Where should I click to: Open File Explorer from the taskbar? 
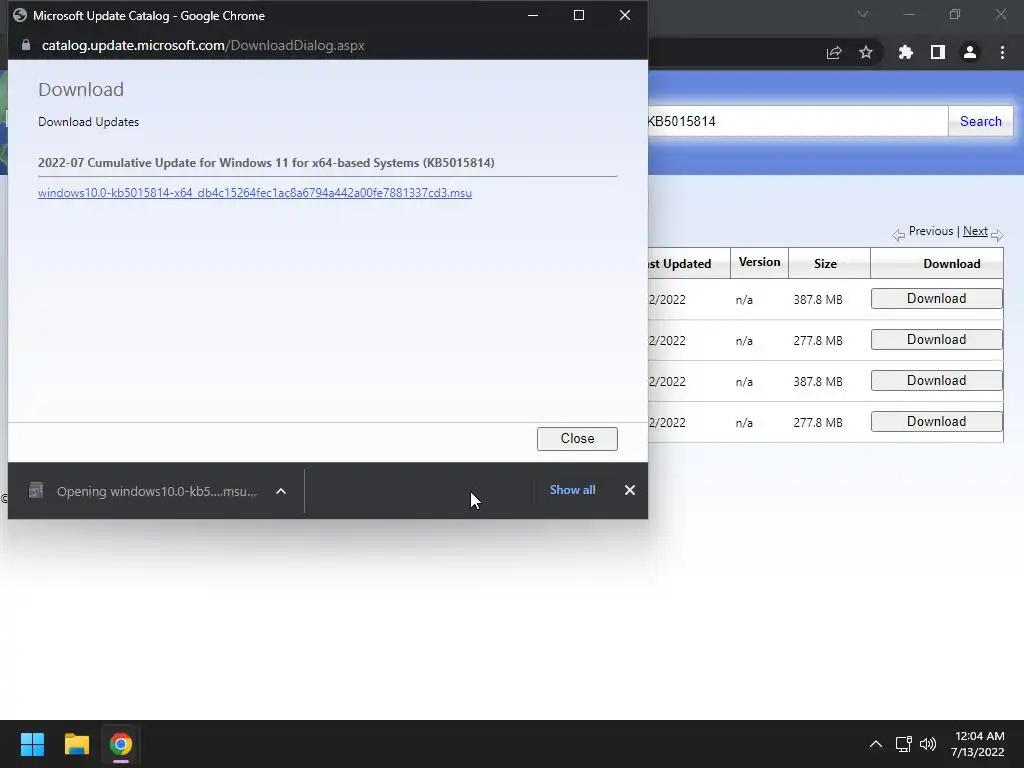[76, 744]
